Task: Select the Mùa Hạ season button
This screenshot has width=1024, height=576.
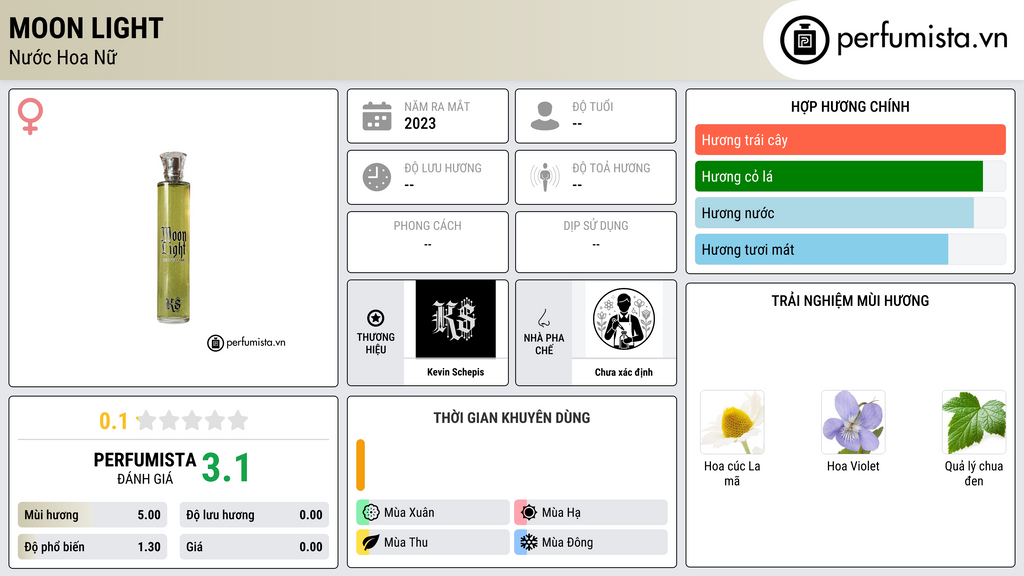Action: click(591, 513)
